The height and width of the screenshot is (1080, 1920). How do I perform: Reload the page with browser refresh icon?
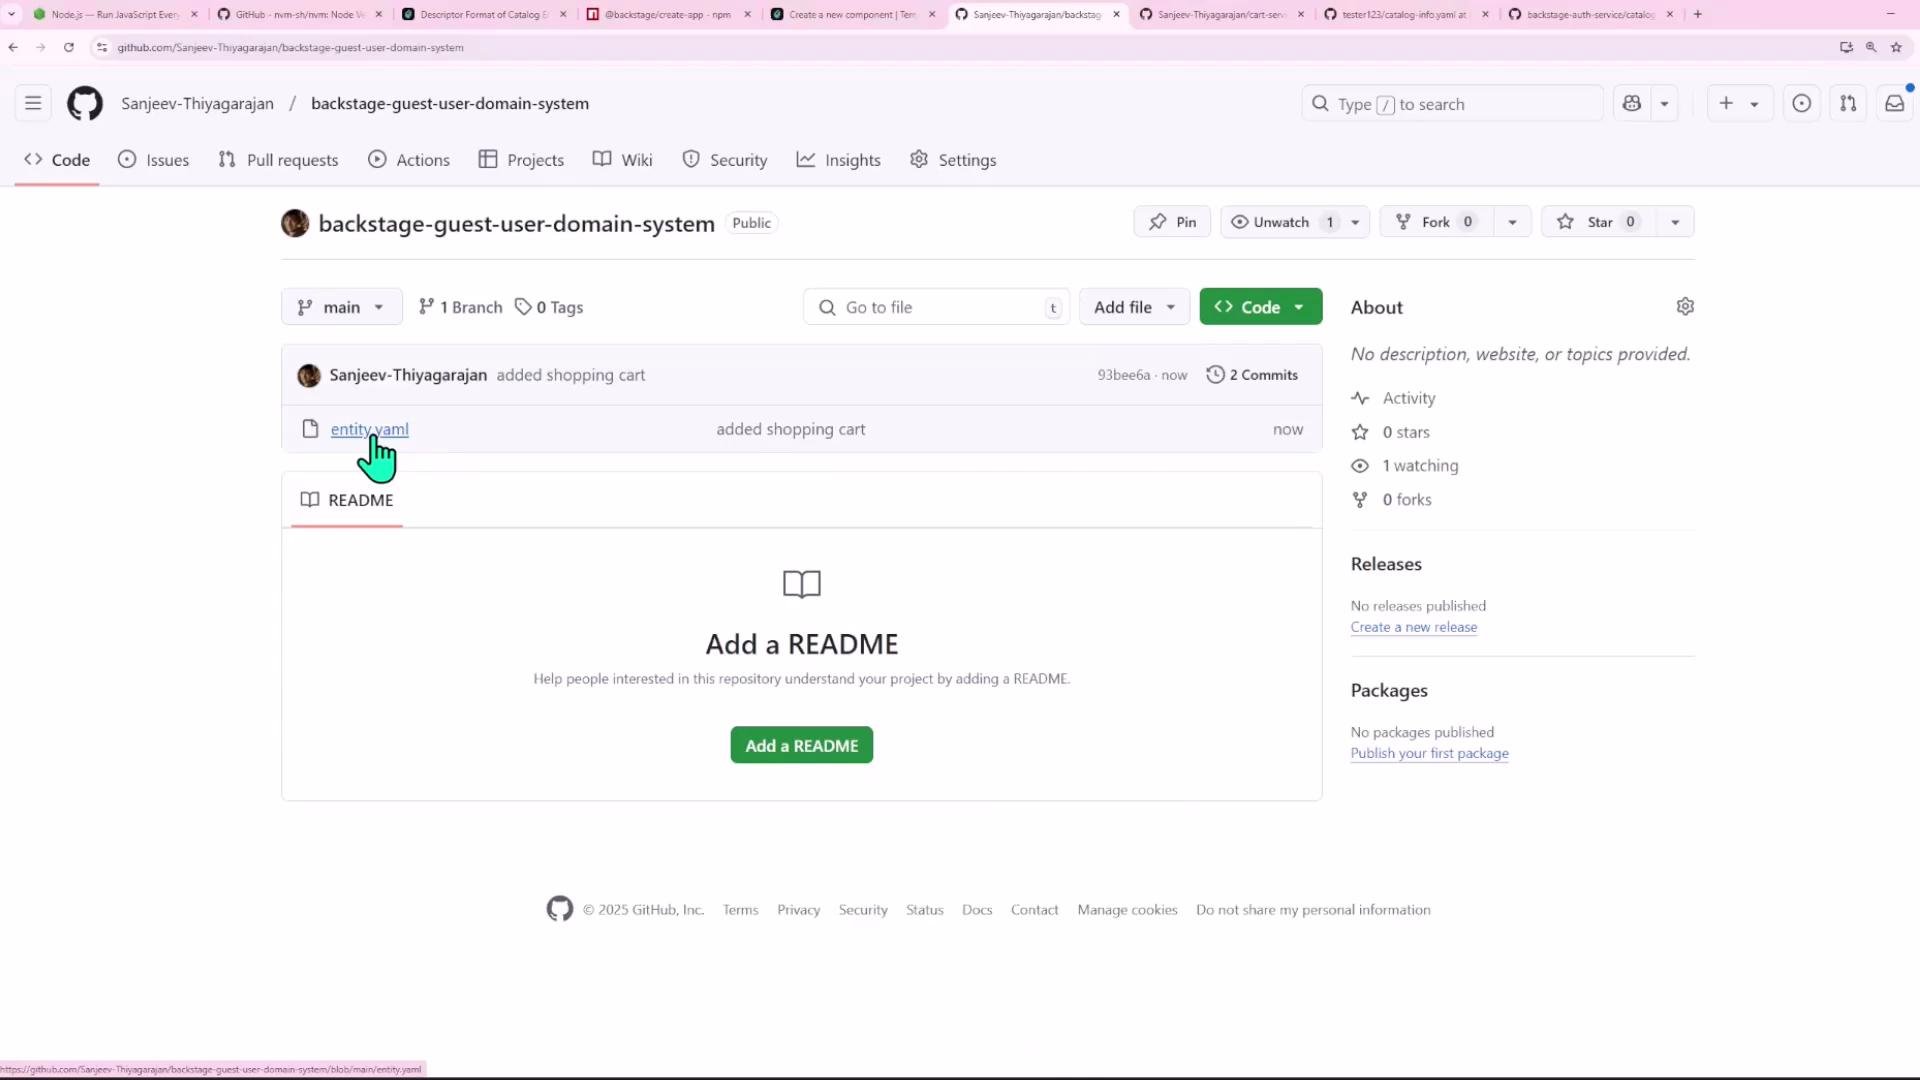tap(69, 47)
